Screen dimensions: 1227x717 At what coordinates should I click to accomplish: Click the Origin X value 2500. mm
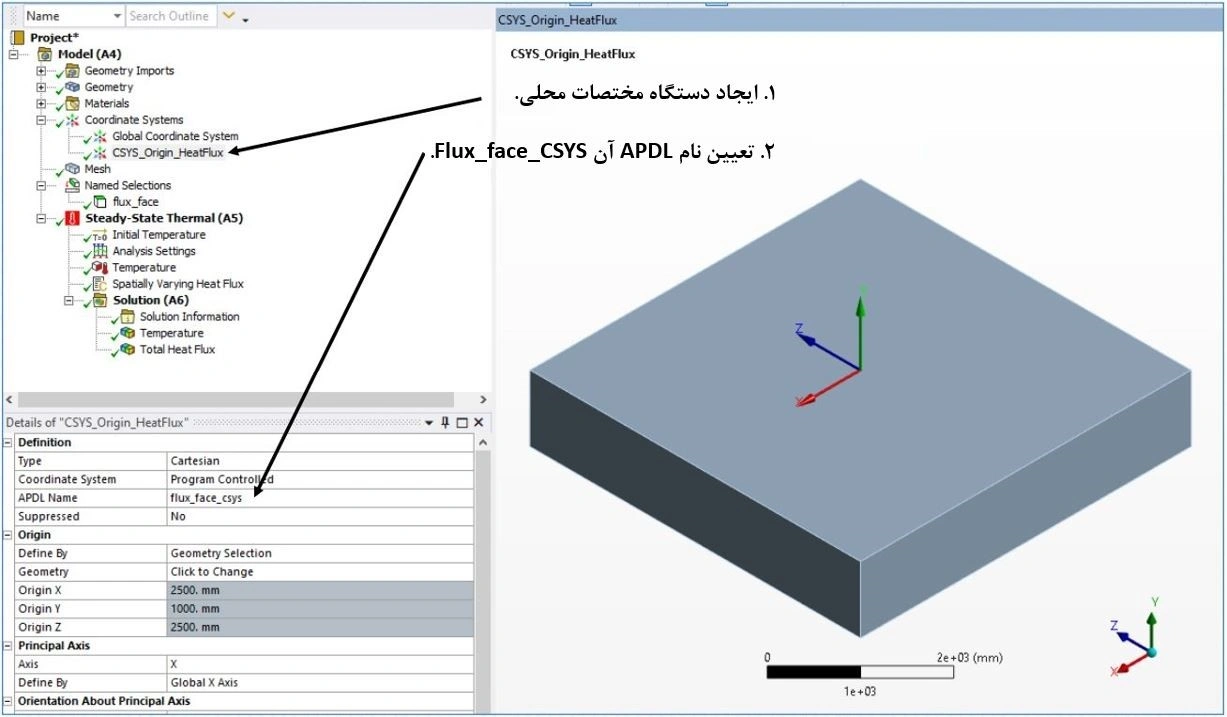coord(320,590)
